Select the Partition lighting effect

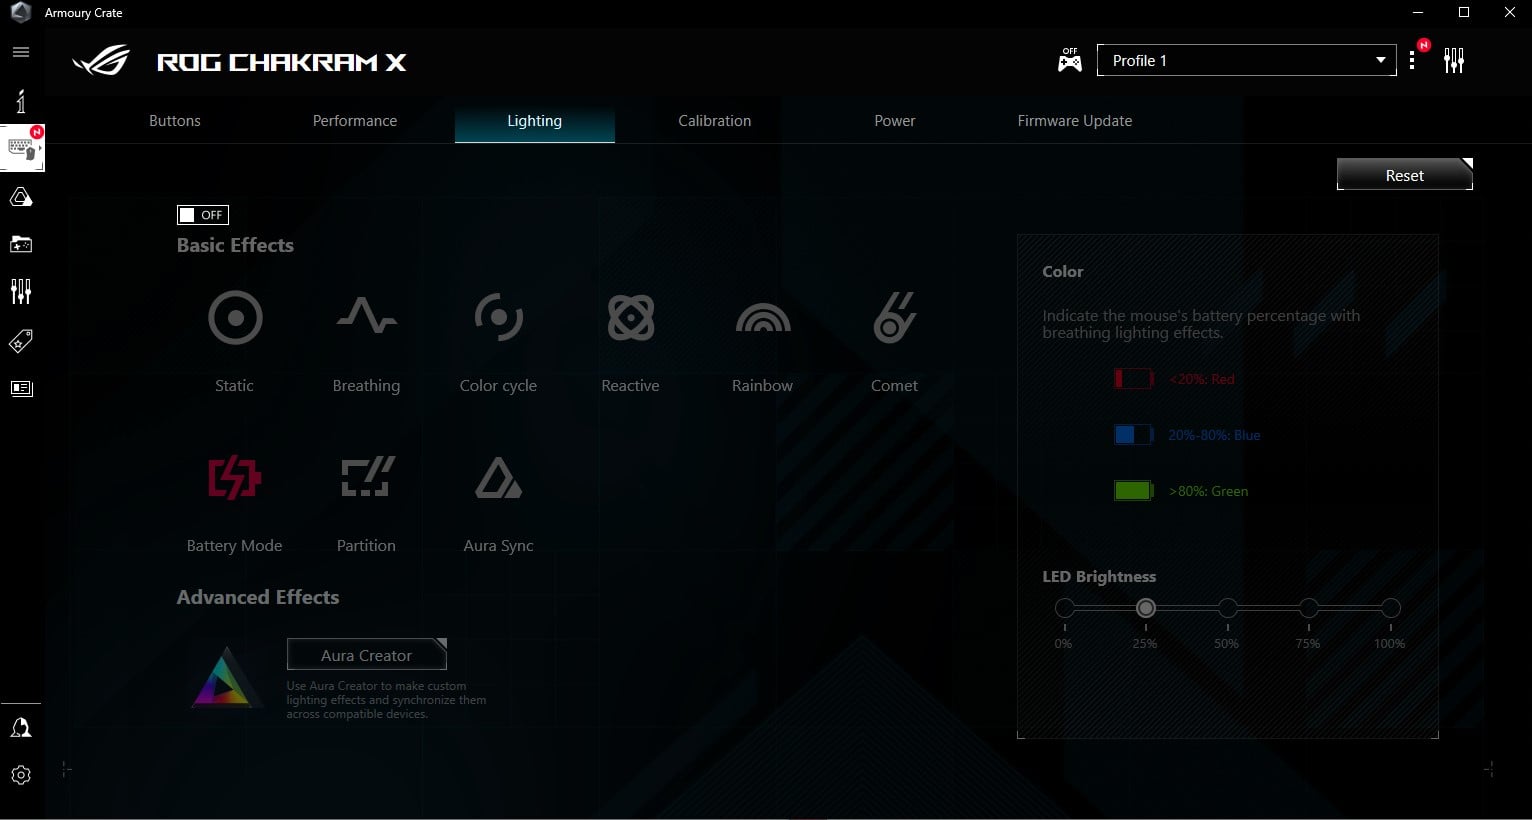pos(366,478)
